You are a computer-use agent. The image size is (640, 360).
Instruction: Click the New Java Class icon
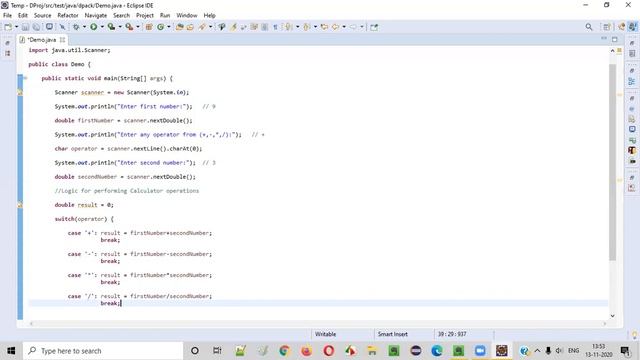point(160,27)
